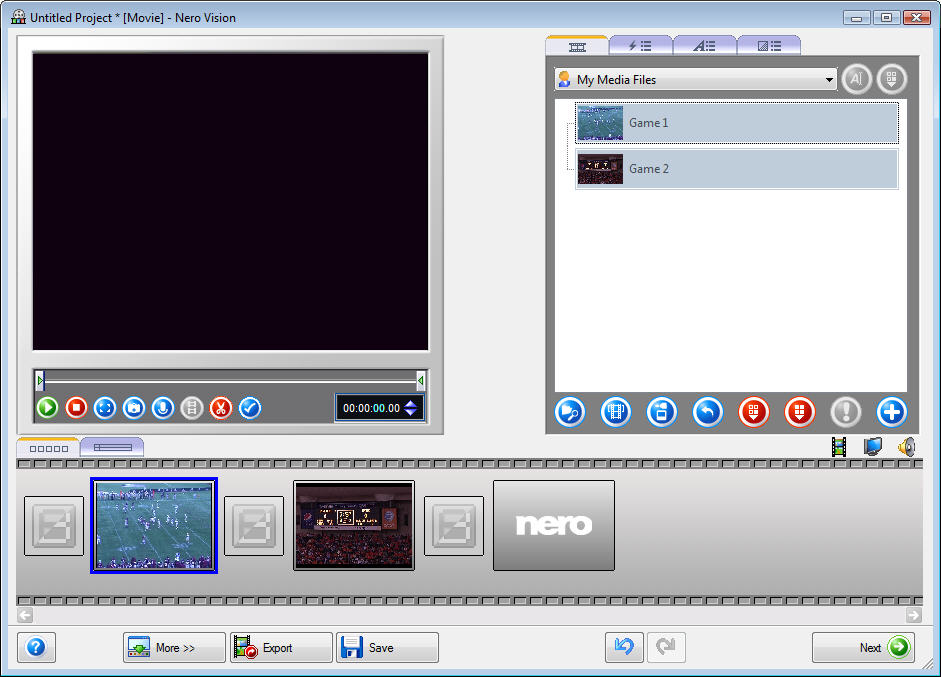Click the blue curved back-arrow icon
This screenshot has width=941, height=677.
click(x=708, y=412)
